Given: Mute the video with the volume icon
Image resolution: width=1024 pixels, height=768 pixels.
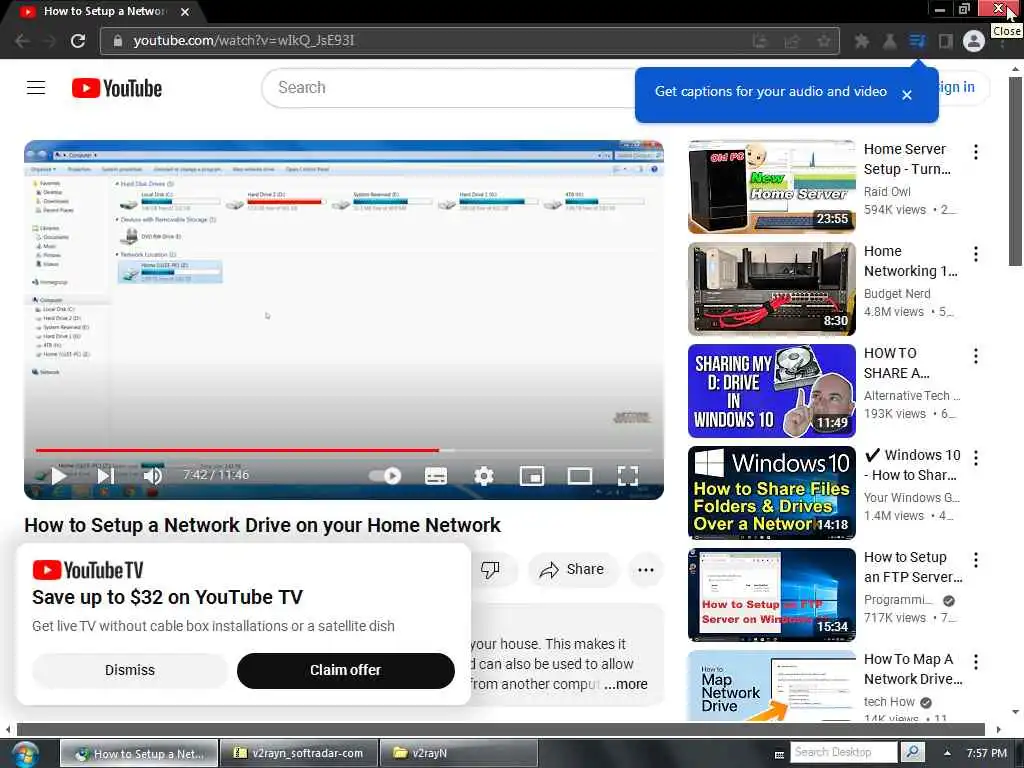Looking at the screenshot, I should (x=152, y=475).
